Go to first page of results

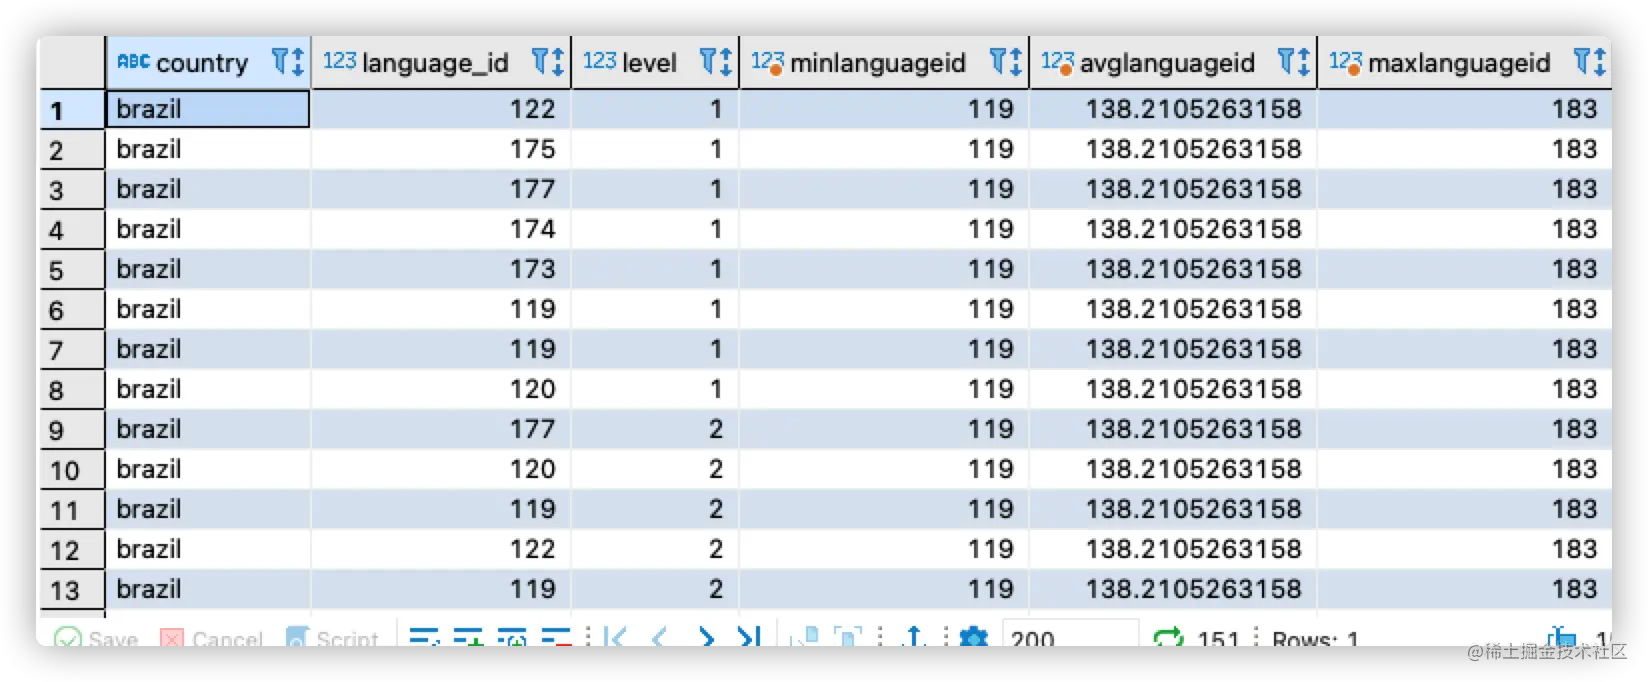tap(615, 637)
